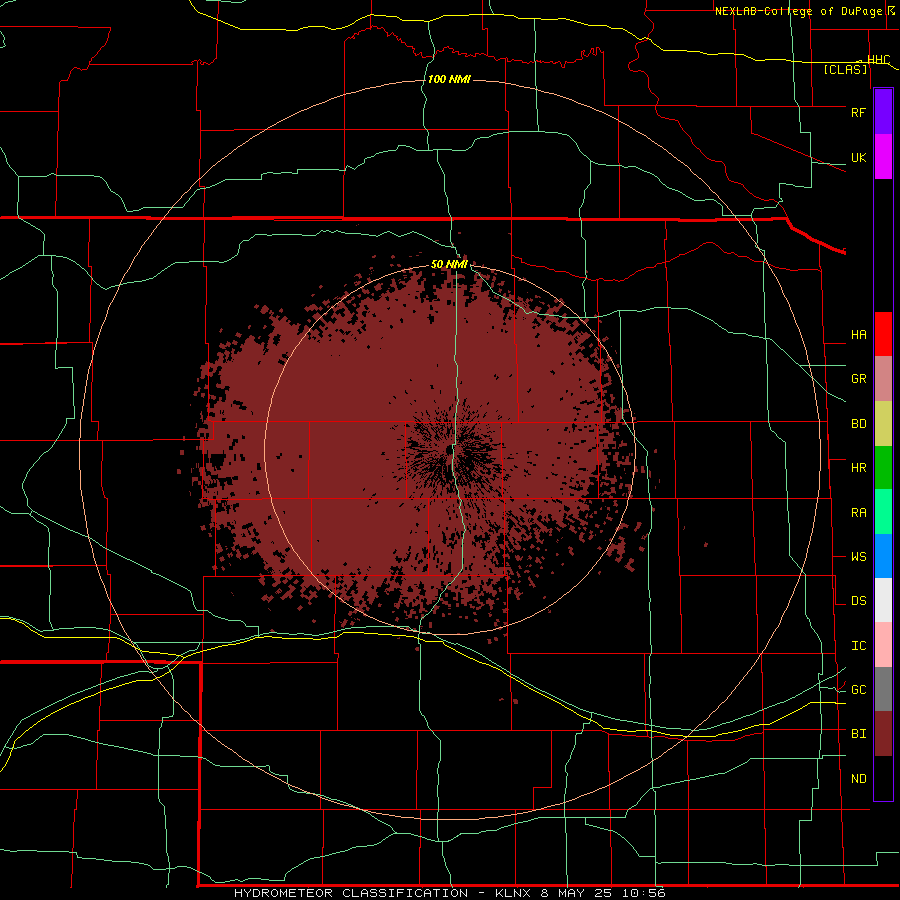Click the radar site center of the echoes
The image size is (900, 900).
450,450
